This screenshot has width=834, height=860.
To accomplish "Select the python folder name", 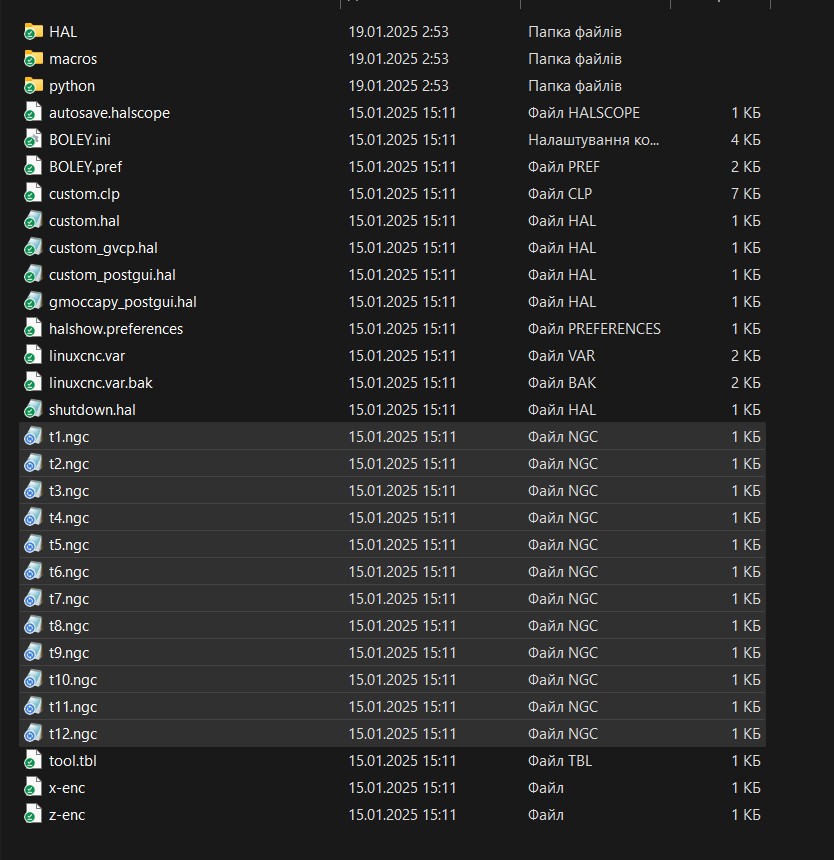I will coord(72,86).
